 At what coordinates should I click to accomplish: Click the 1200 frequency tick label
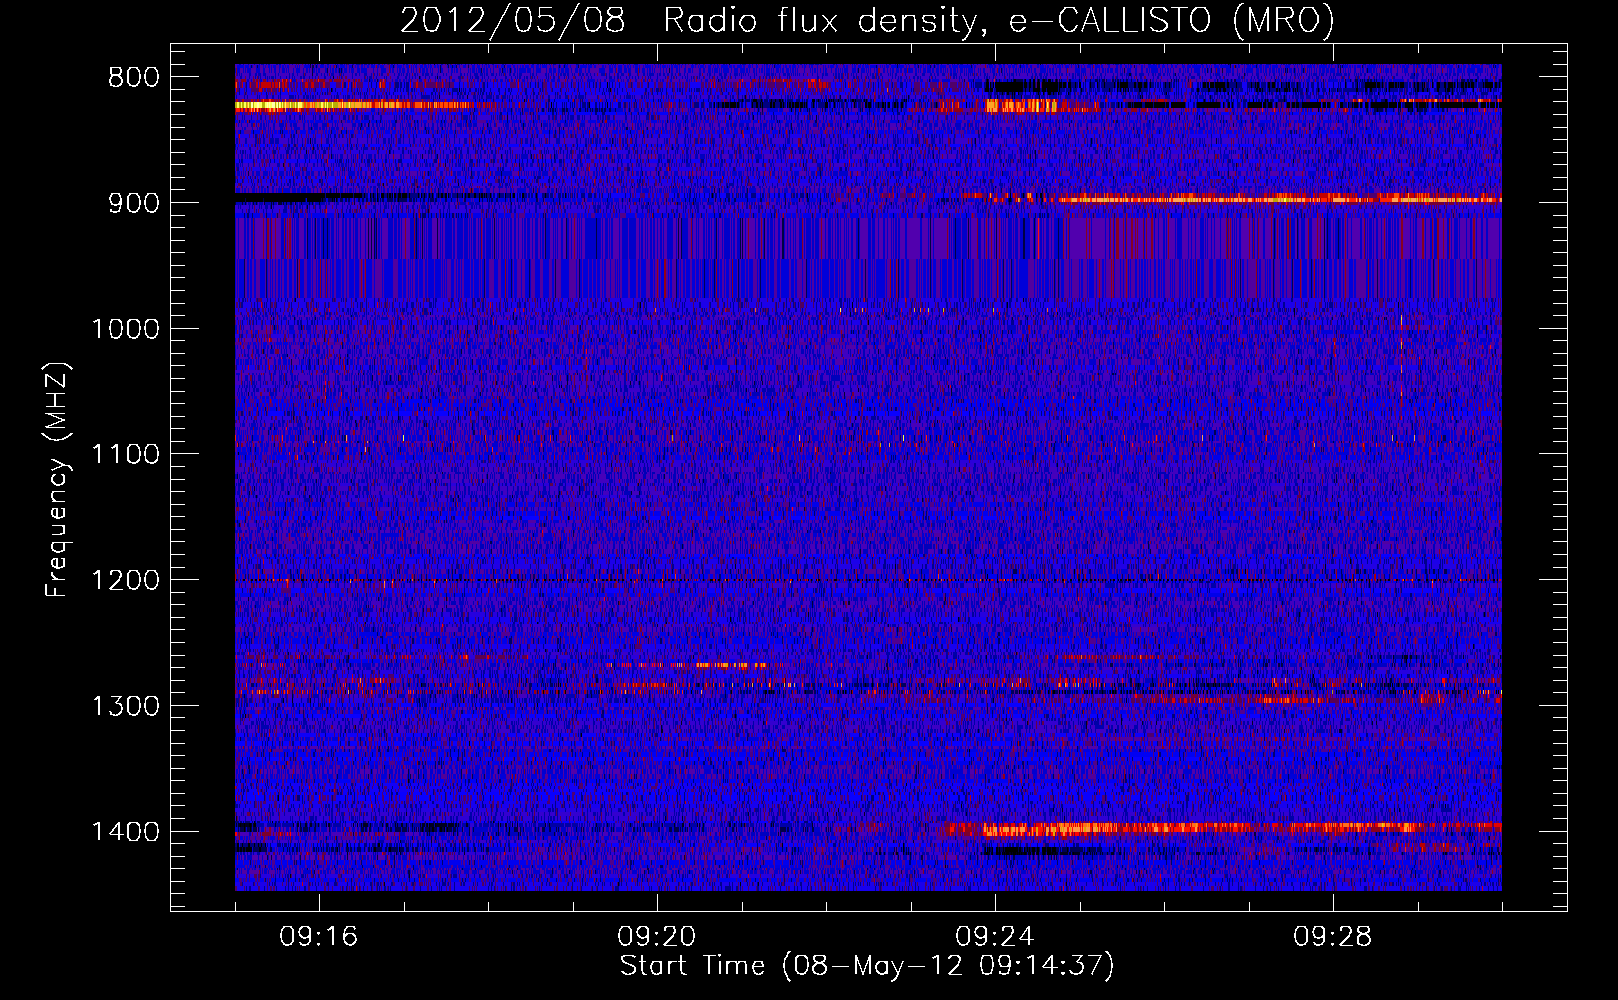(125, 581)
